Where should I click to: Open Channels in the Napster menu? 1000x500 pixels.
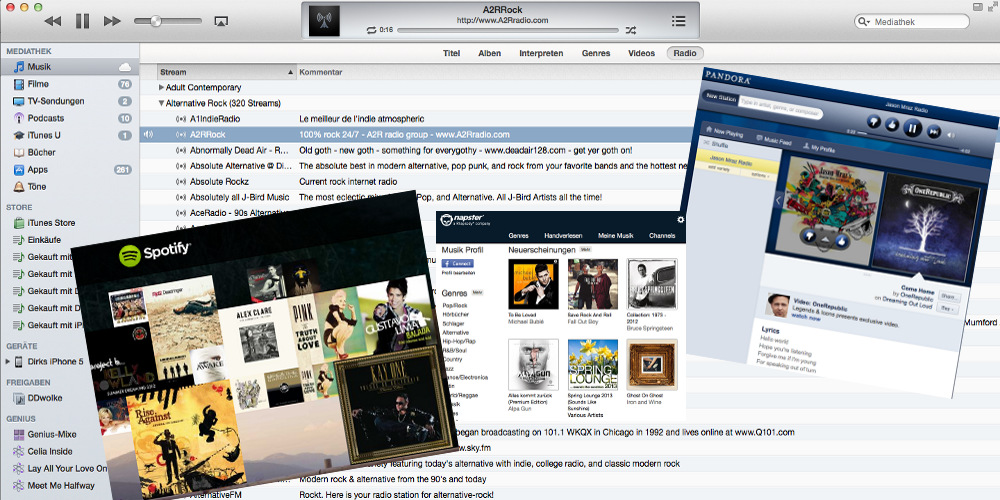click(662, 235)
